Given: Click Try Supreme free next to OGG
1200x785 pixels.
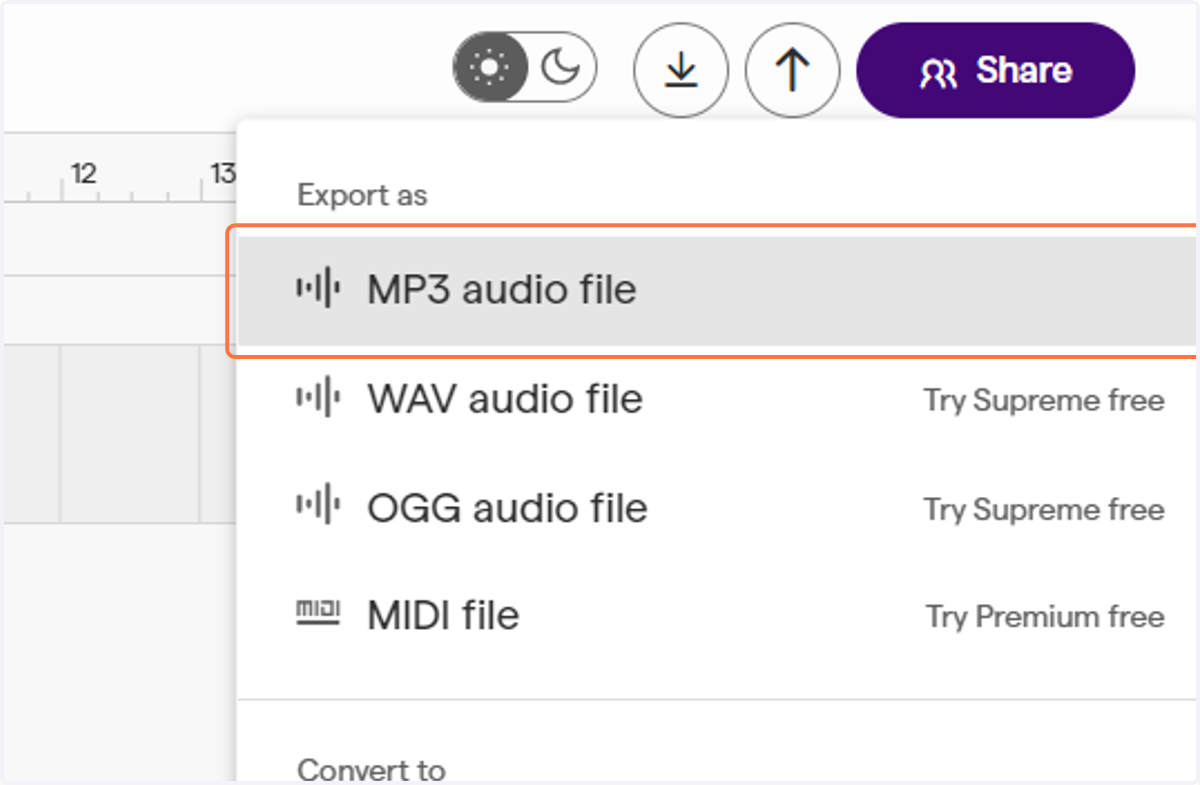Looking at the screenshot, I should (1044, 510).
